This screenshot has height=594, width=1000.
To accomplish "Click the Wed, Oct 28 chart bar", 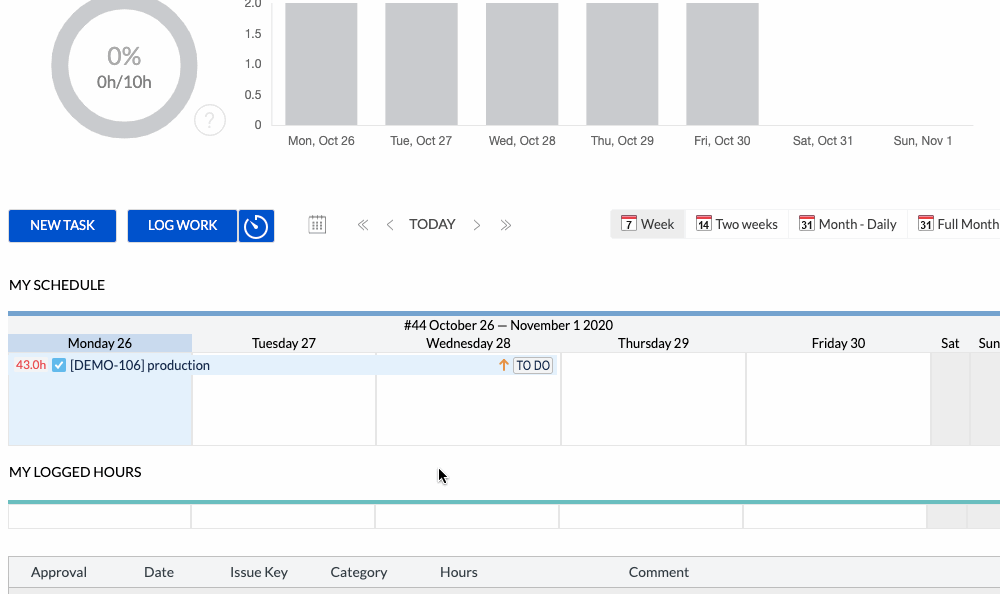I will pos(522,64).
